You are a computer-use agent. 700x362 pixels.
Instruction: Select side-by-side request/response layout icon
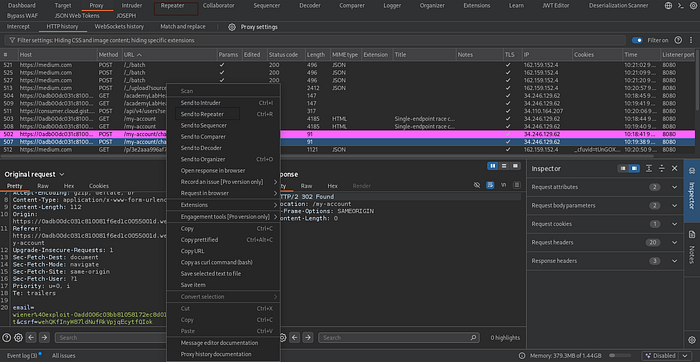click(x=492, y=166)
